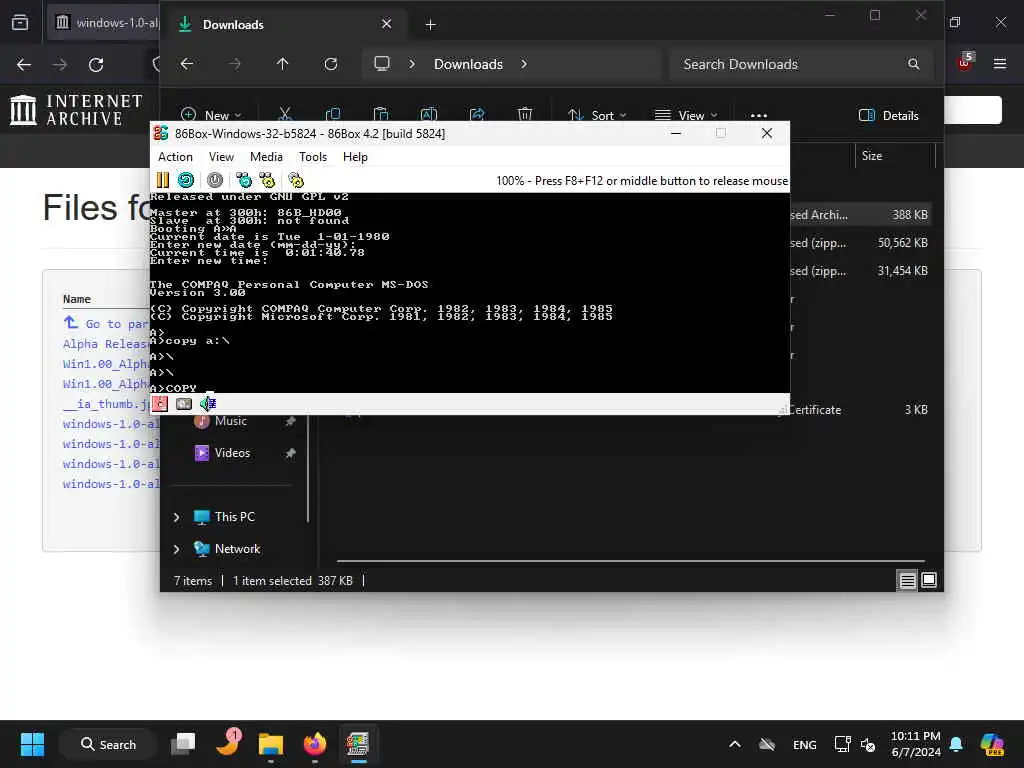Open Firefox from the taskbar

coord(315,744)
